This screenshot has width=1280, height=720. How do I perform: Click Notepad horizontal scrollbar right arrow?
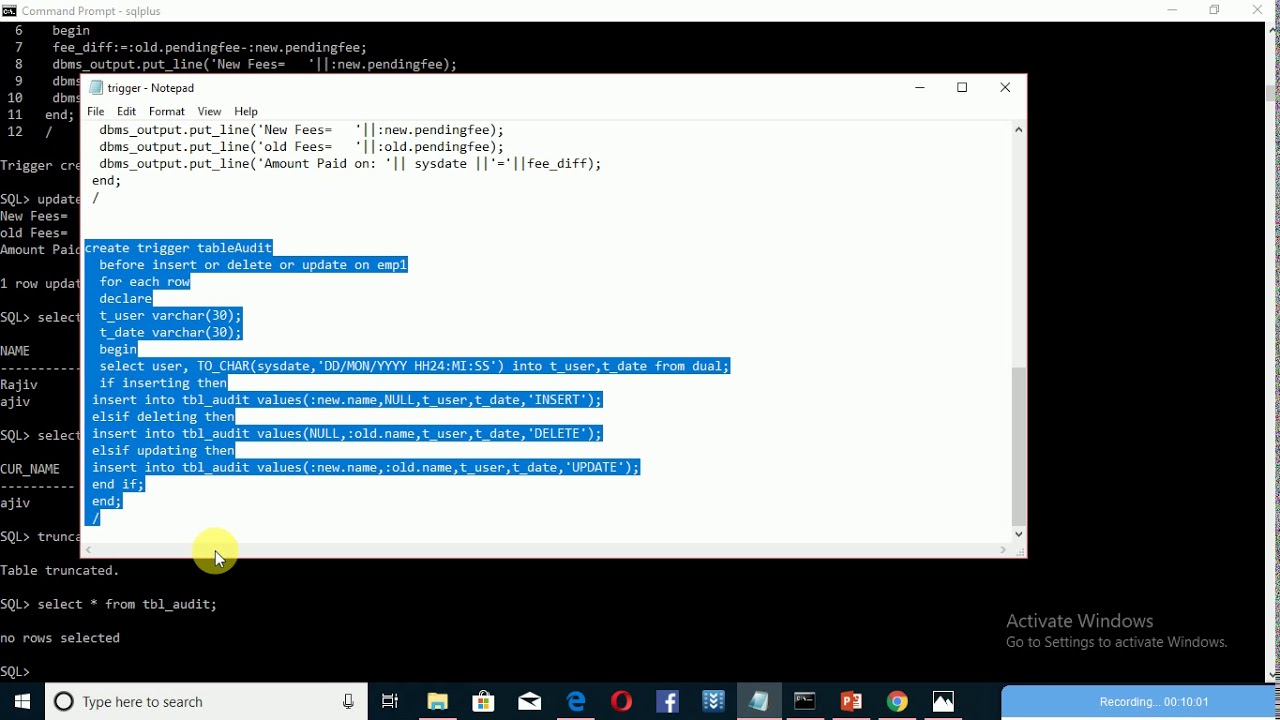(x=1003, y=550)
